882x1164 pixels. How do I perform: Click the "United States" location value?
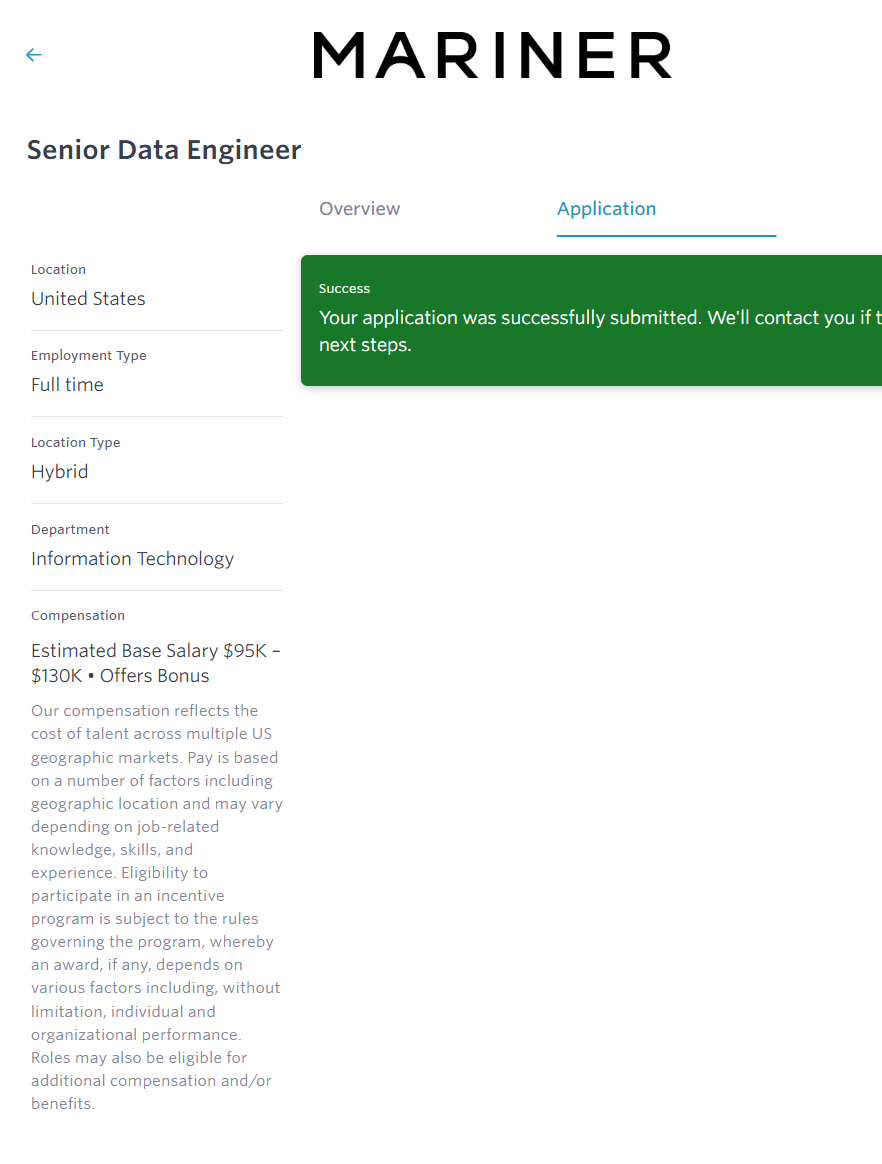88,299
